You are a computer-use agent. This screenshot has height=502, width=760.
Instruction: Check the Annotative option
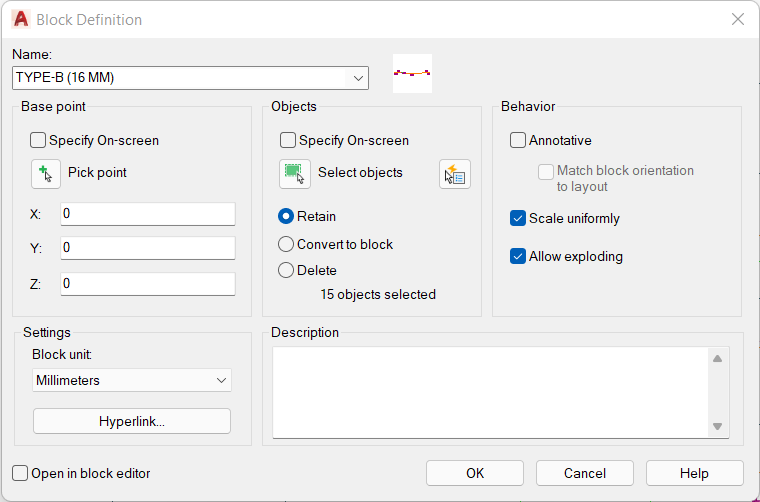click(518, 141)
